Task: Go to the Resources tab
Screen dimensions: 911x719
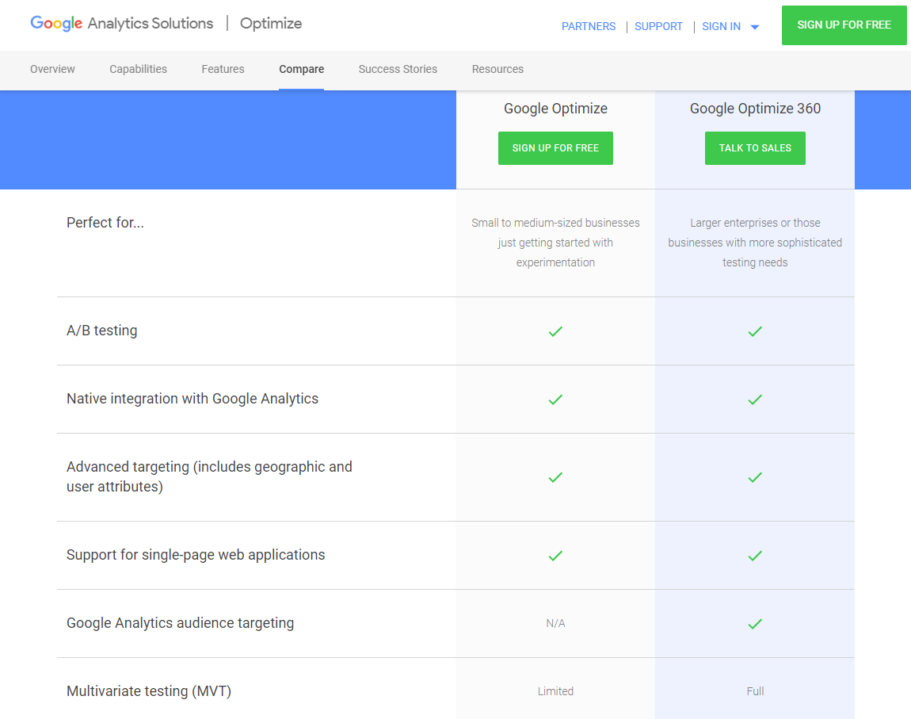Action: tap(497, 69)
